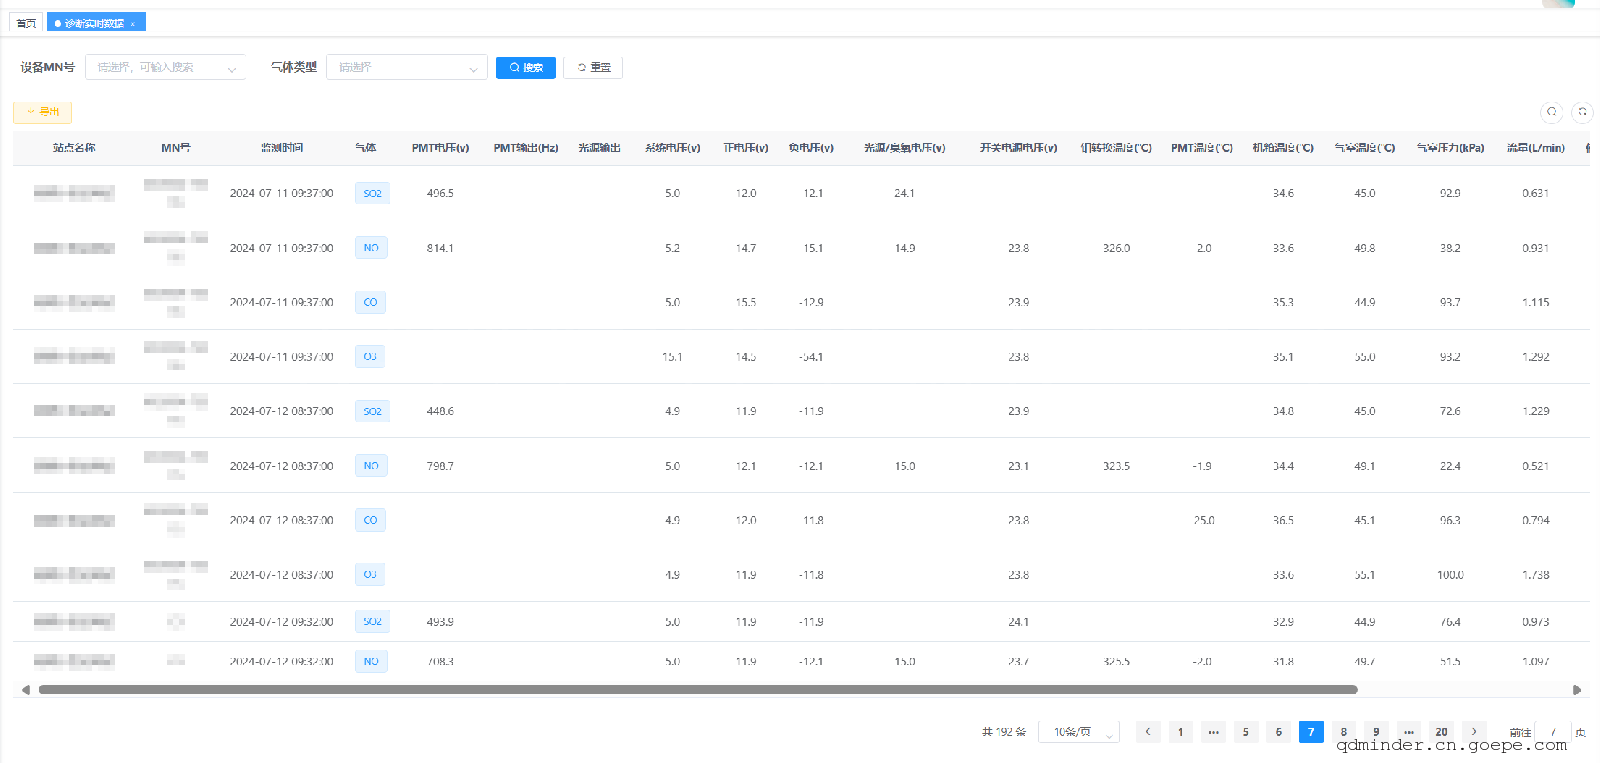Click the CO gas tag in third row
Viewport: 1600px width, 763px height.
click(370, 302)
